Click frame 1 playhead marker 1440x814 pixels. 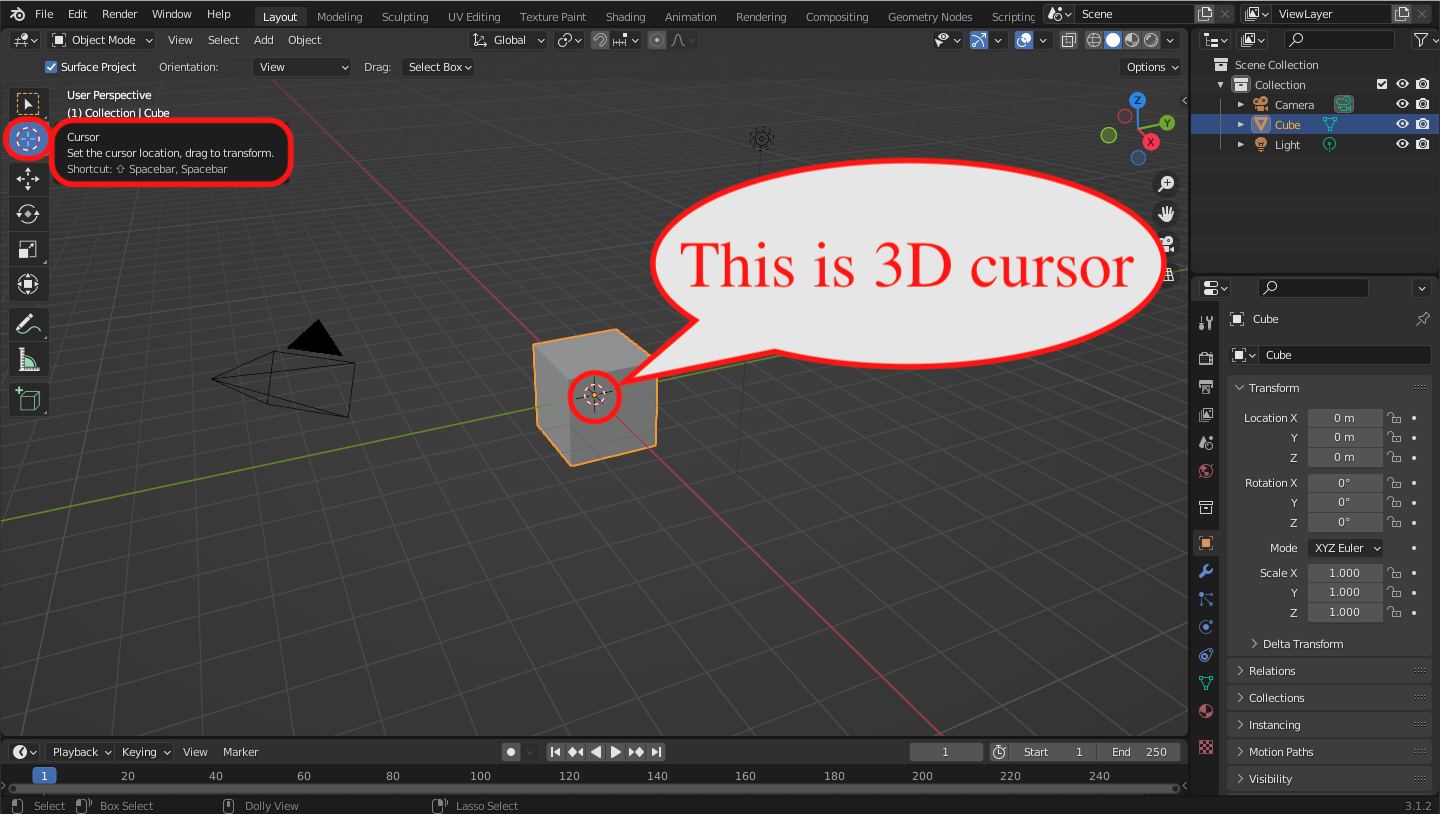tap(44, 775)
